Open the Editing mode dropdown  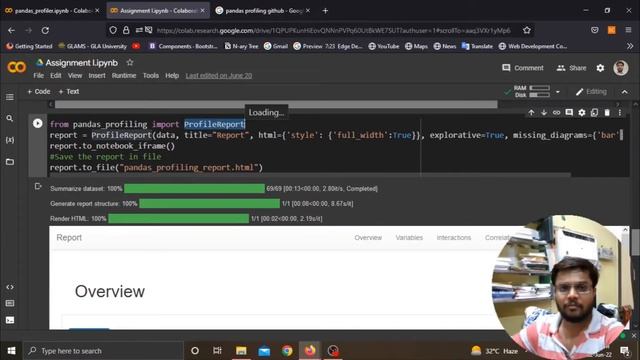click(591, 92)
